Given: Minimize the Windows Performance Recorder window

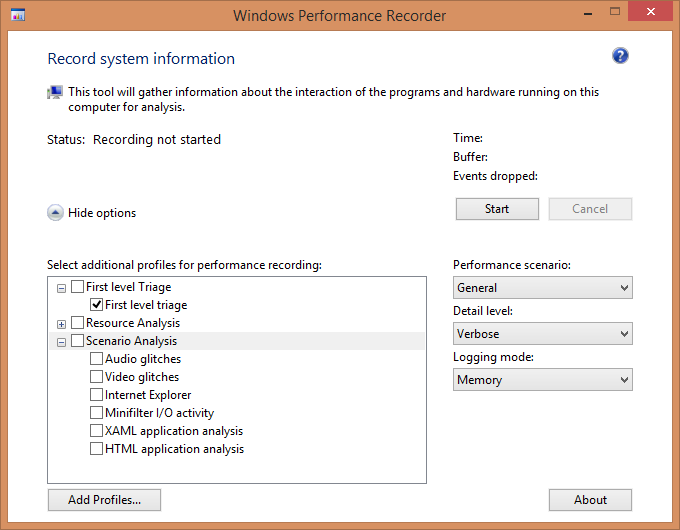Looking at the screenshot, I should pyautogui.click(x=588, y=13).
